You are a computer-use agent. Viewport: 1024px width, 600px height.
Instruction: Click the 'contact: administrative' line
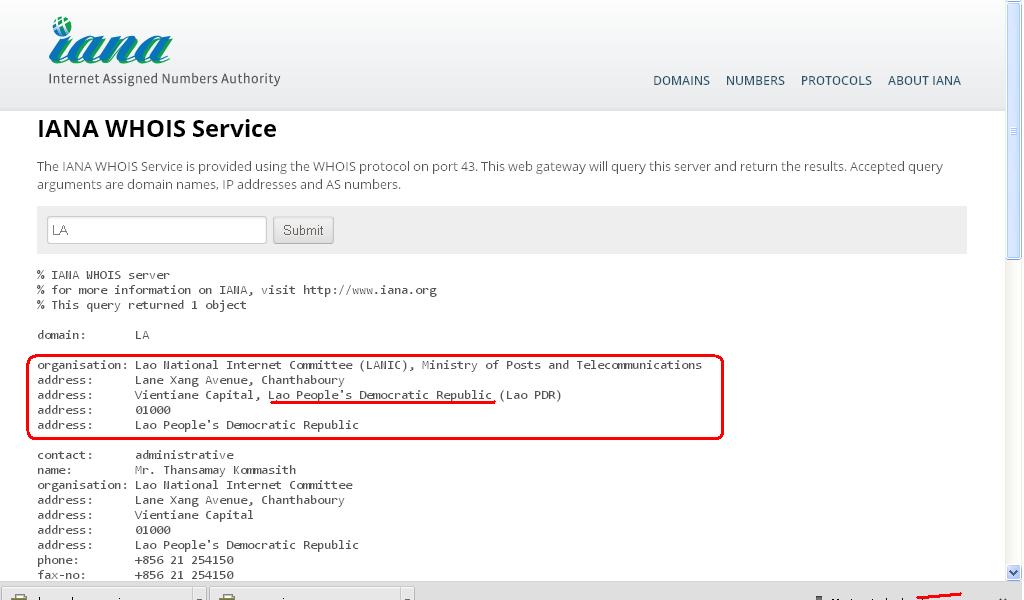(135, 455)
